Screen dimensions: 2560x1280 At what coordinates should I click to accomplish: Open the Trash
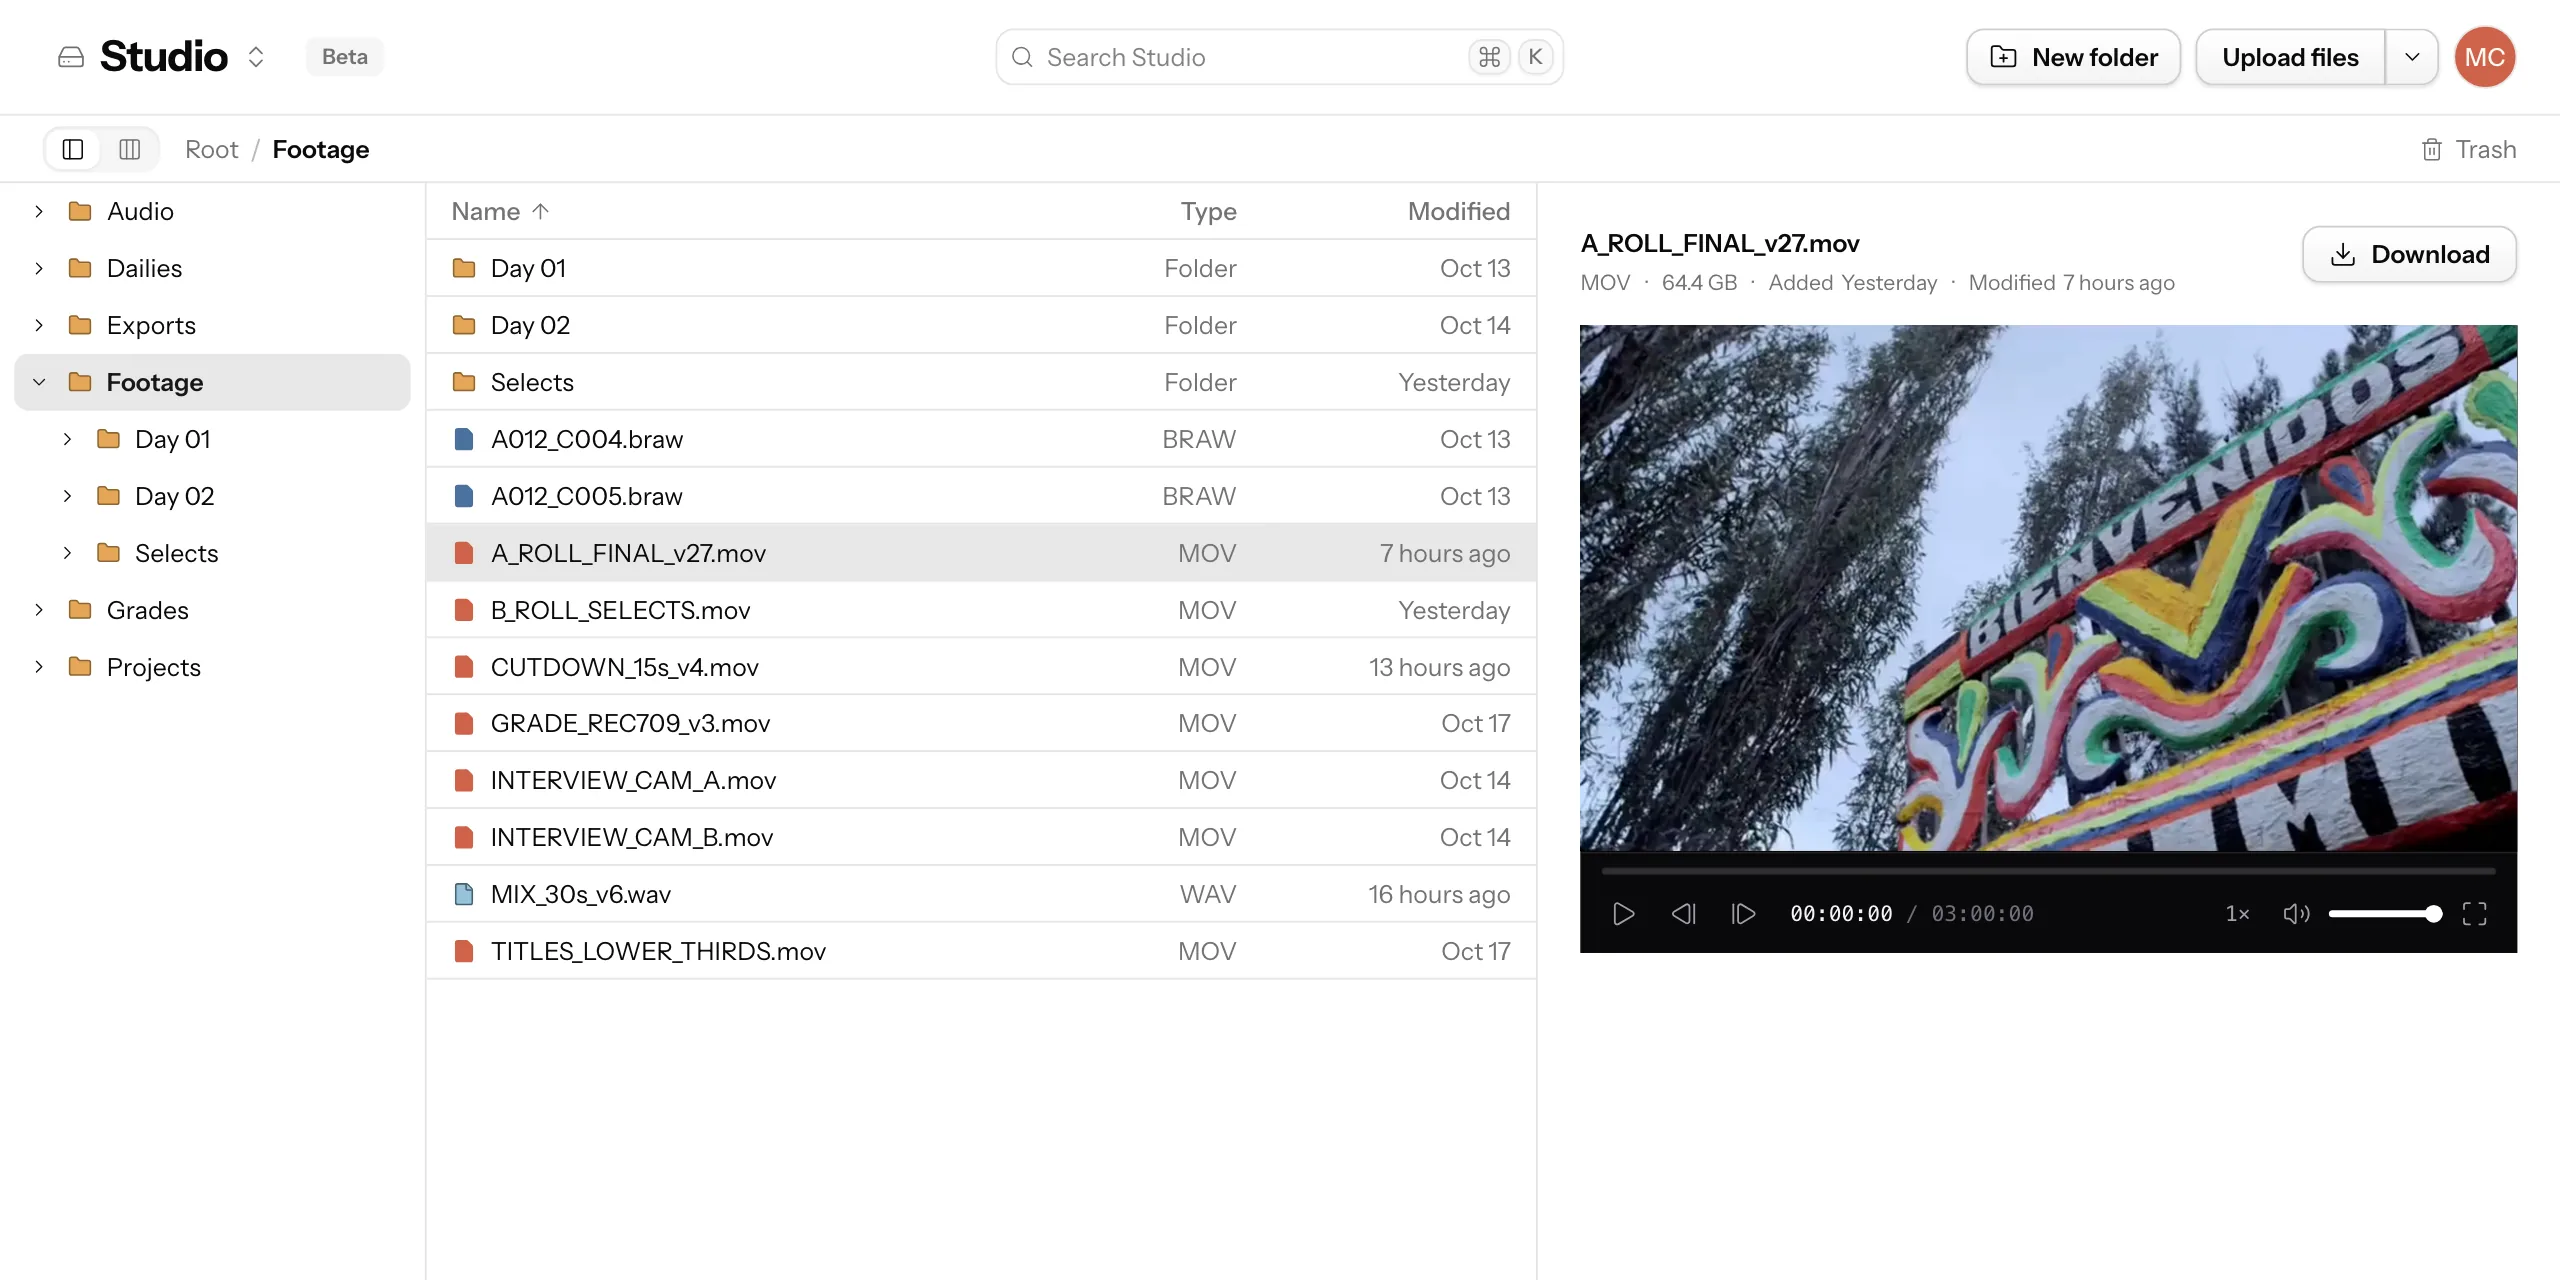pos(2468,149)
